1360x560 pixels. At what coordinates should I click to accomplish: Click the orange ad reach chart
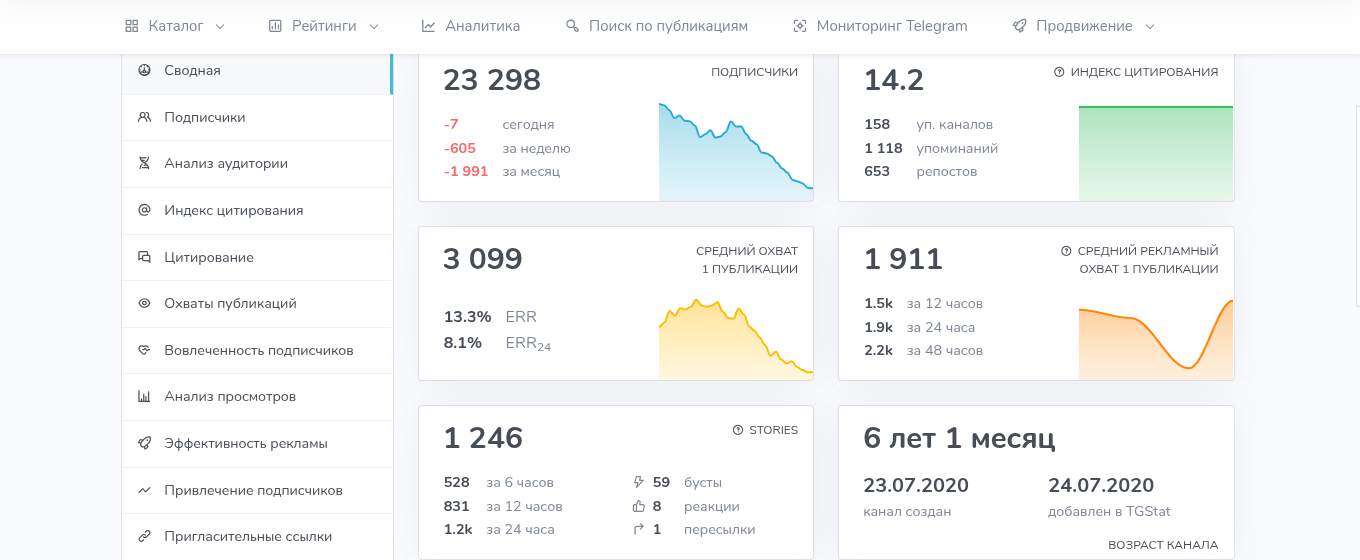click(x=1156, y=339)
